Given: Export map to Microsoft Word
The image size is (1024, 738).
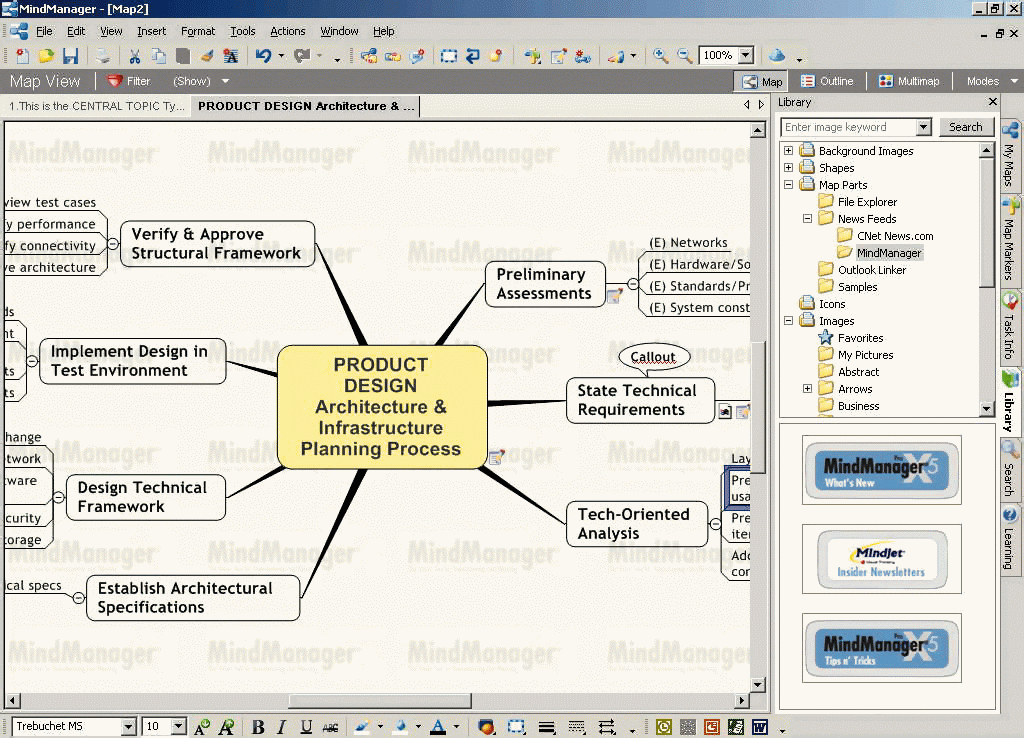Looking at the screenshot, I should [x=760, y=727].
